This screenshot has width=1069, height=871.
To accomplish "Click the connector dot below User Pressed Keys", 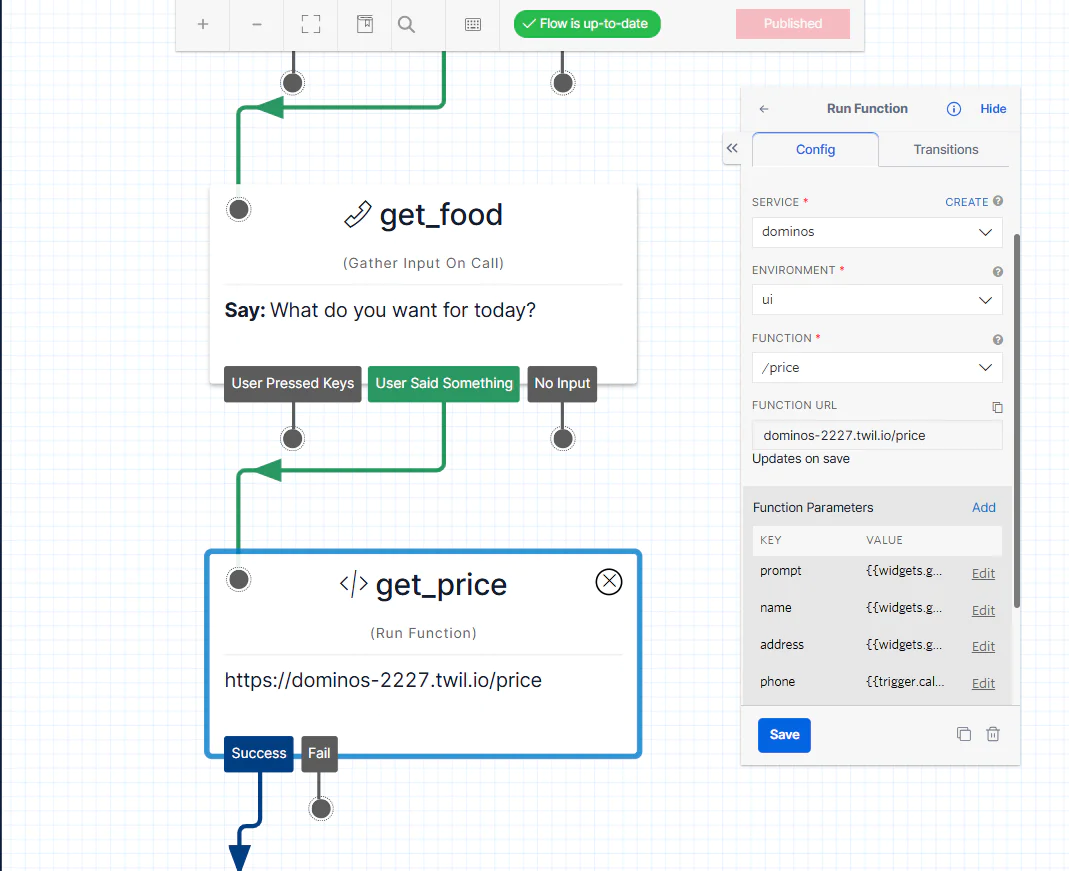I will tap(292, 439).
